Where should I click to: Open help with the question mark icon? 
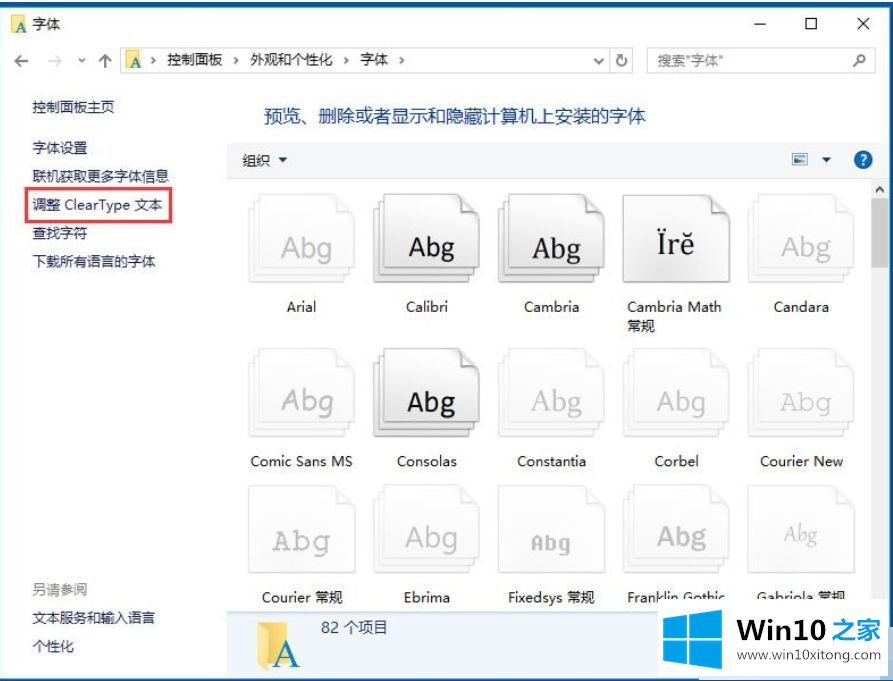863,160
